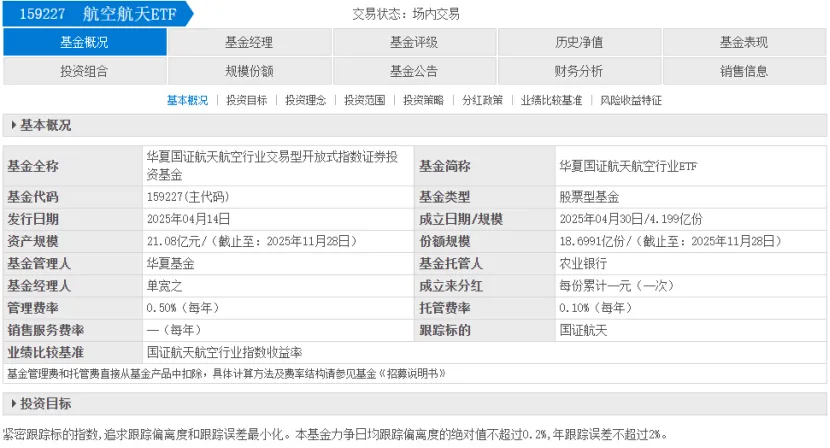Click asset size 21.08亿元 value
The image size is (830, 448).
252,241
